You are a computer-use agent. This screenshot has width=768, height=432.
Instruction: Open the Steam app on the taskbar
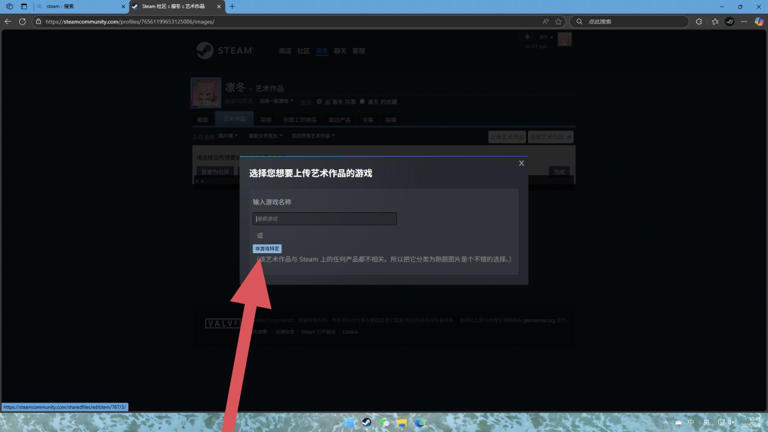(x=366, y=422)
